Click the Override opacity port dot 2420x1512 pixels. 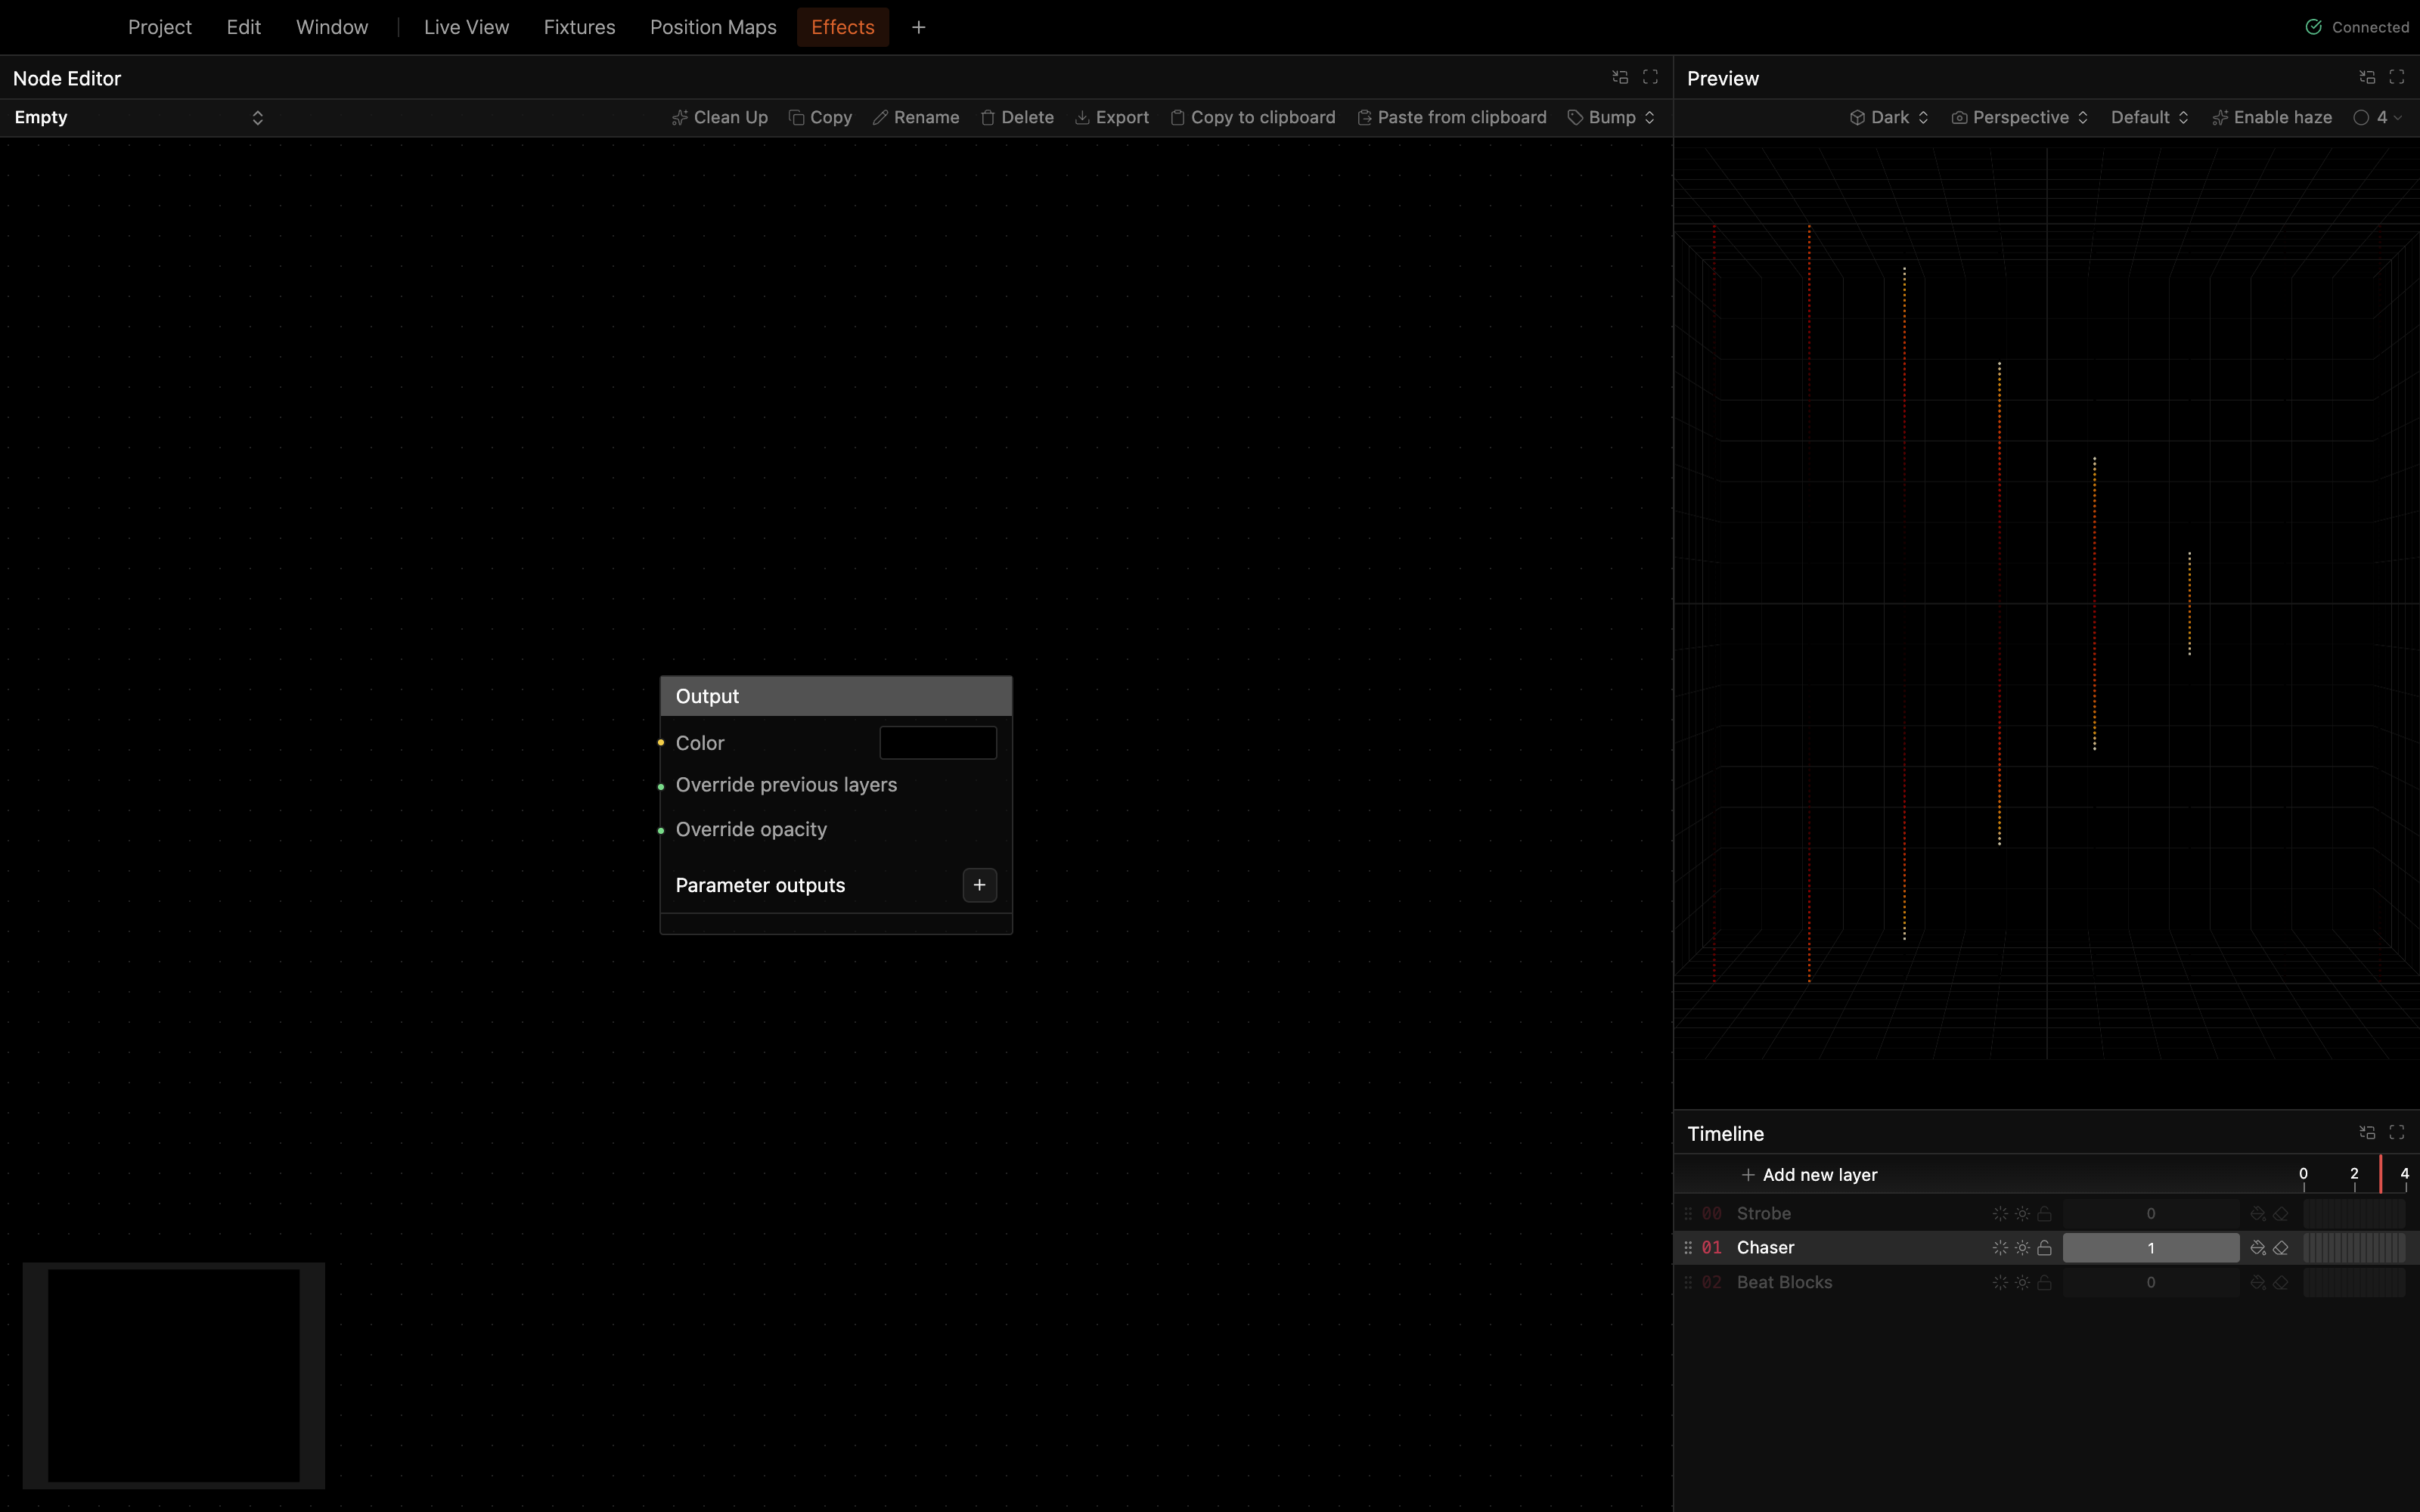[661, 831]
